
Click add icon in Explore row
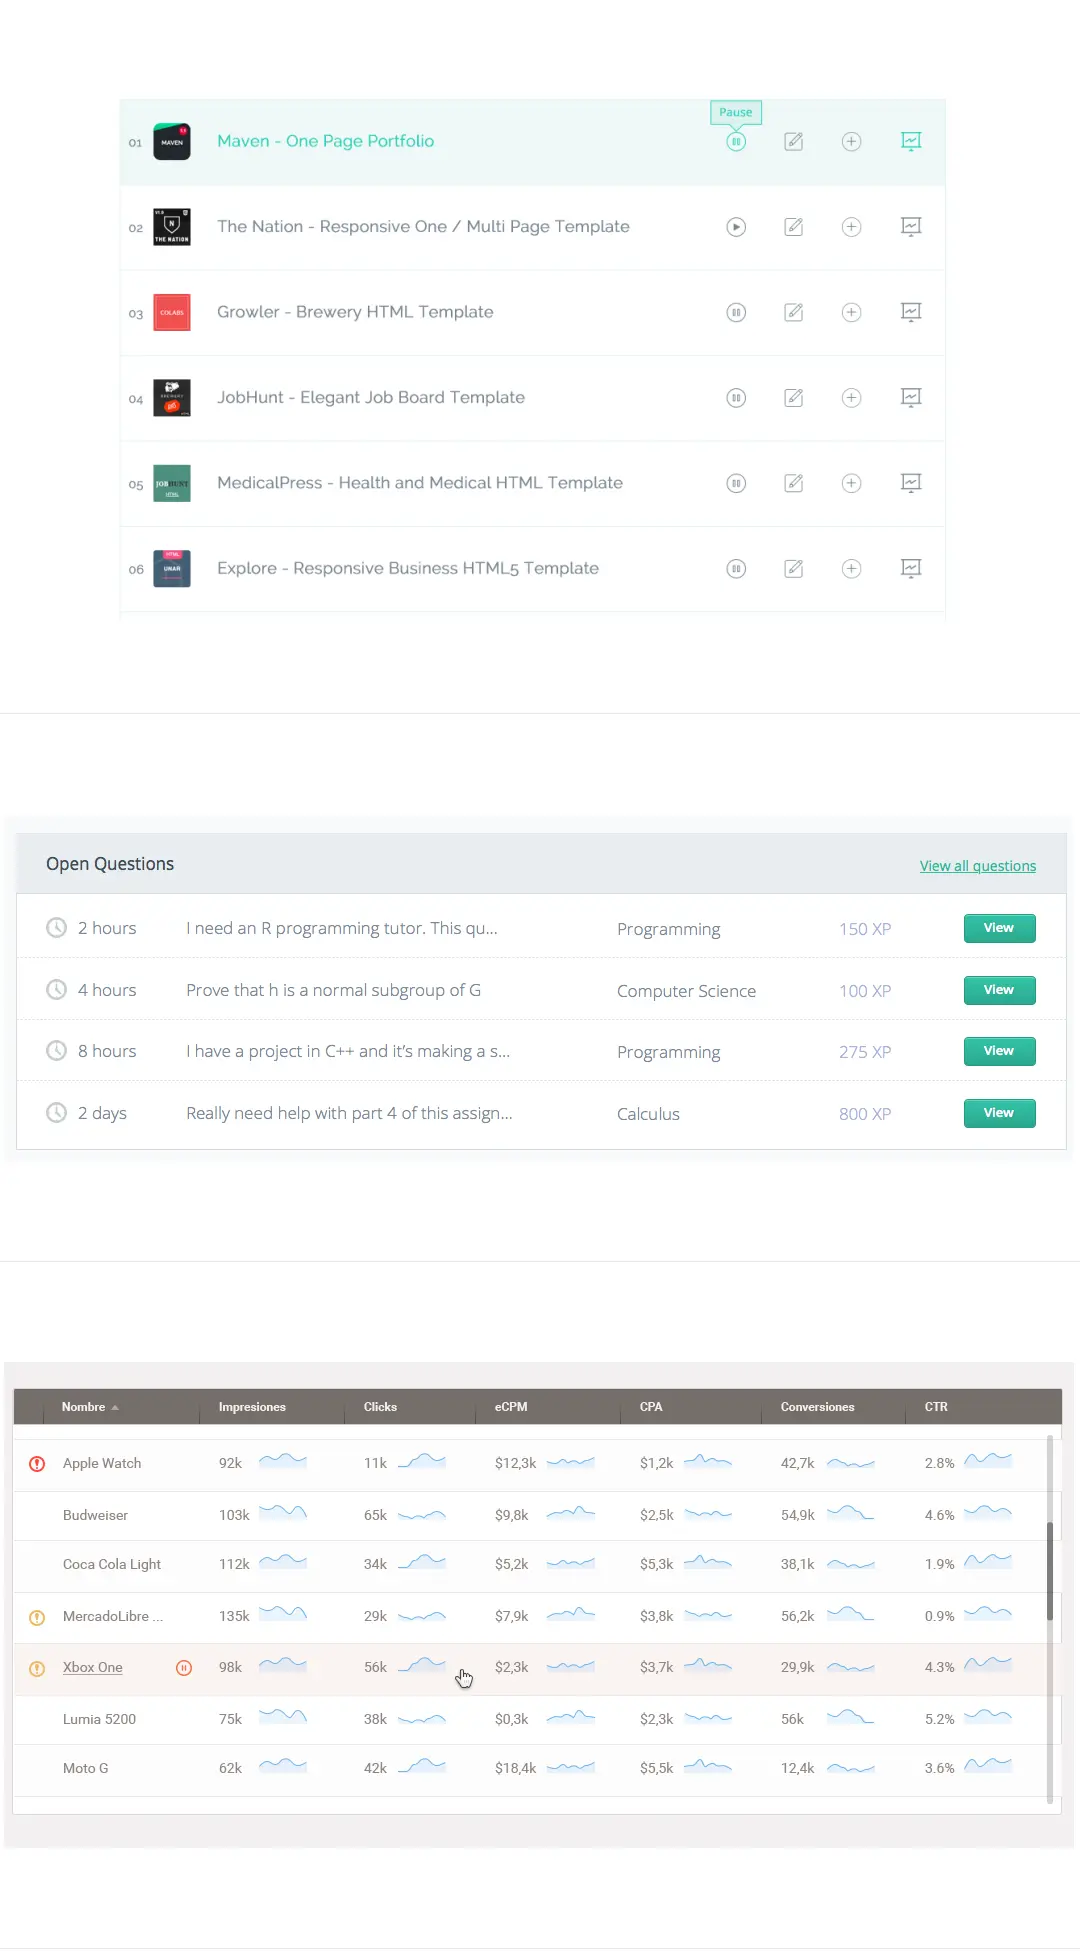851,569
